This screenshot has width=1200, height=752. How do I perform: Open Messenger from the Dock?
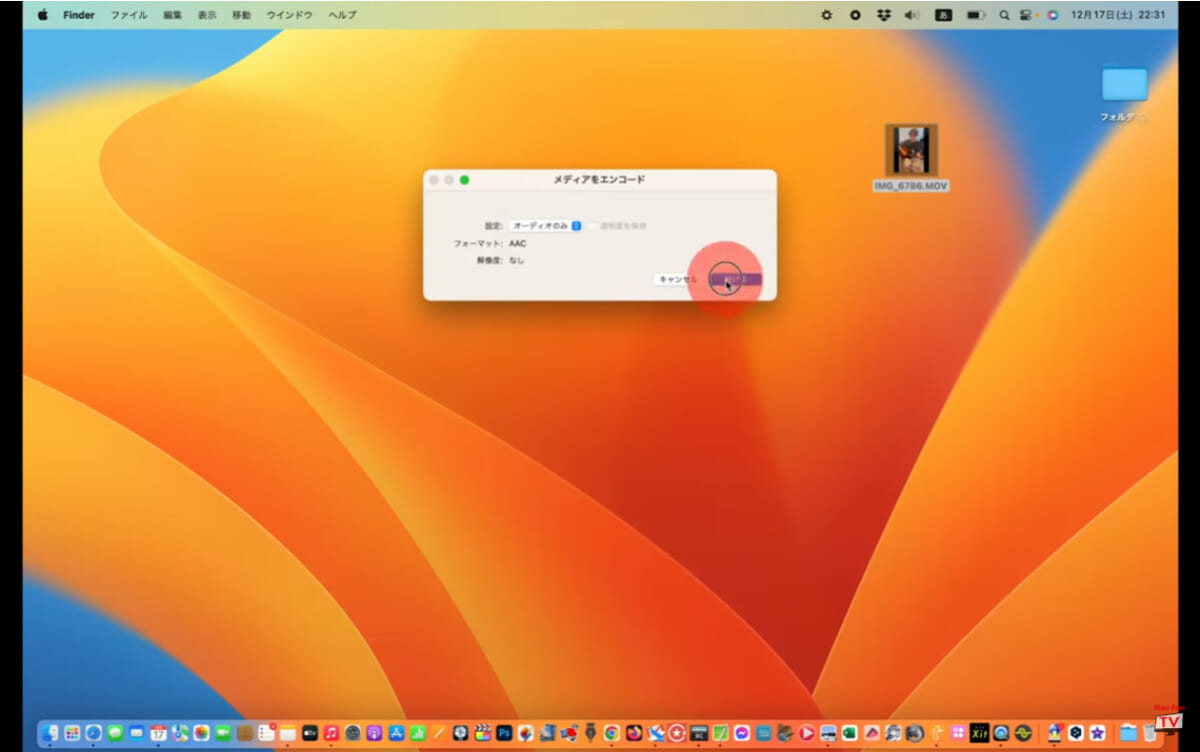click(x=742, y=733)
